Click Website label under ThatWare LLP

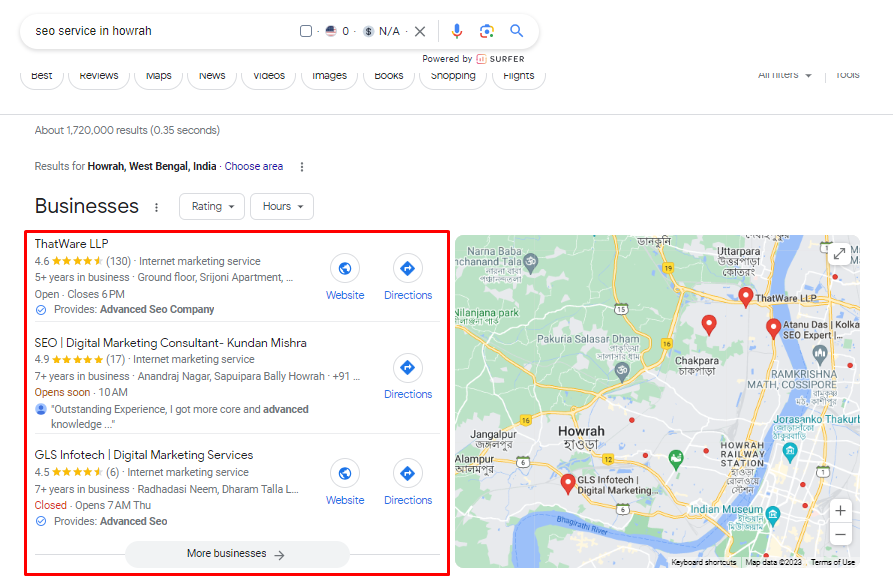345,295
